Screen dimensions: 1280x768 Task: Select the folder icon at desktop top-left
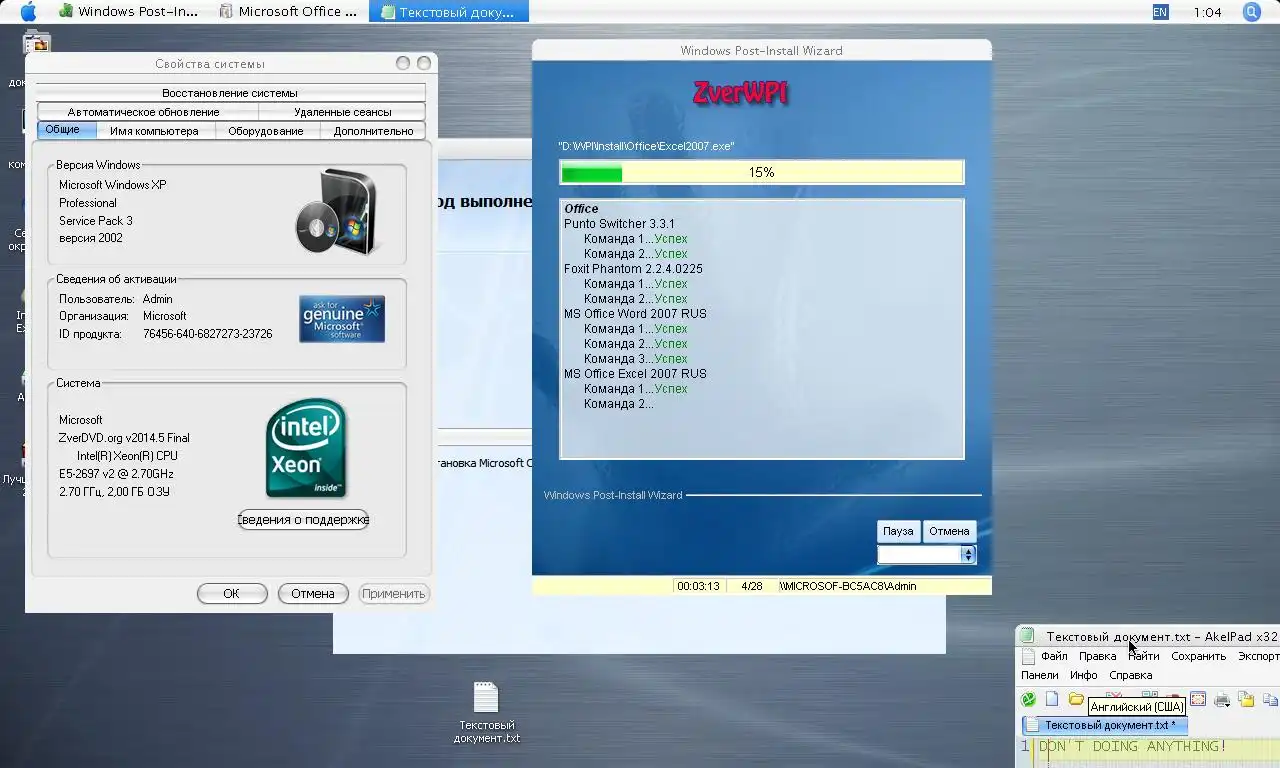coord(36,42)
